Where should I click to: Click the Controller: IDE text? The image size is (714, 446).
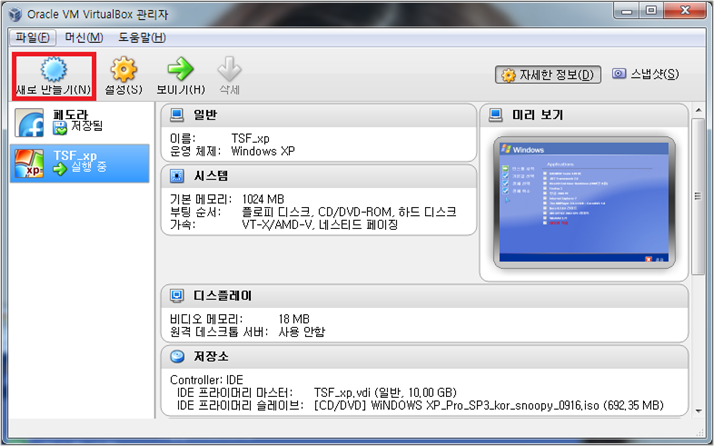click(206, 380)
